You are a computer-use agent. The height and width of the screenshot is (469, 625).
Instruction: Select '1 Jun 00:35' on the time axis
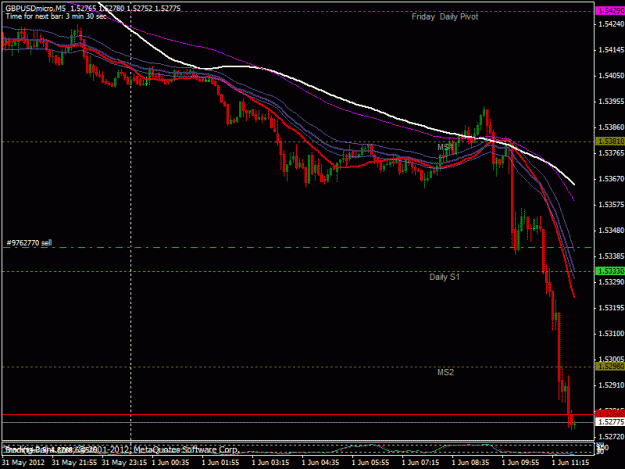click(x=170, y=463)
